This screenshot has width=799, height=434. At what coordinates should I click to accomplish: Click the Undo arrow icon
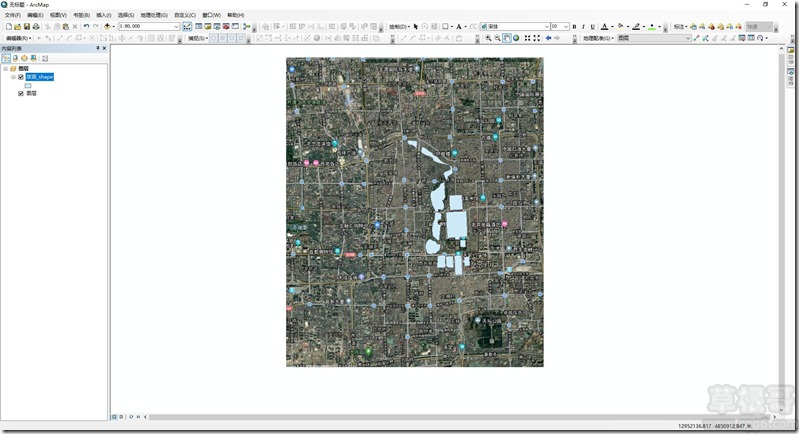pos(86,26)
